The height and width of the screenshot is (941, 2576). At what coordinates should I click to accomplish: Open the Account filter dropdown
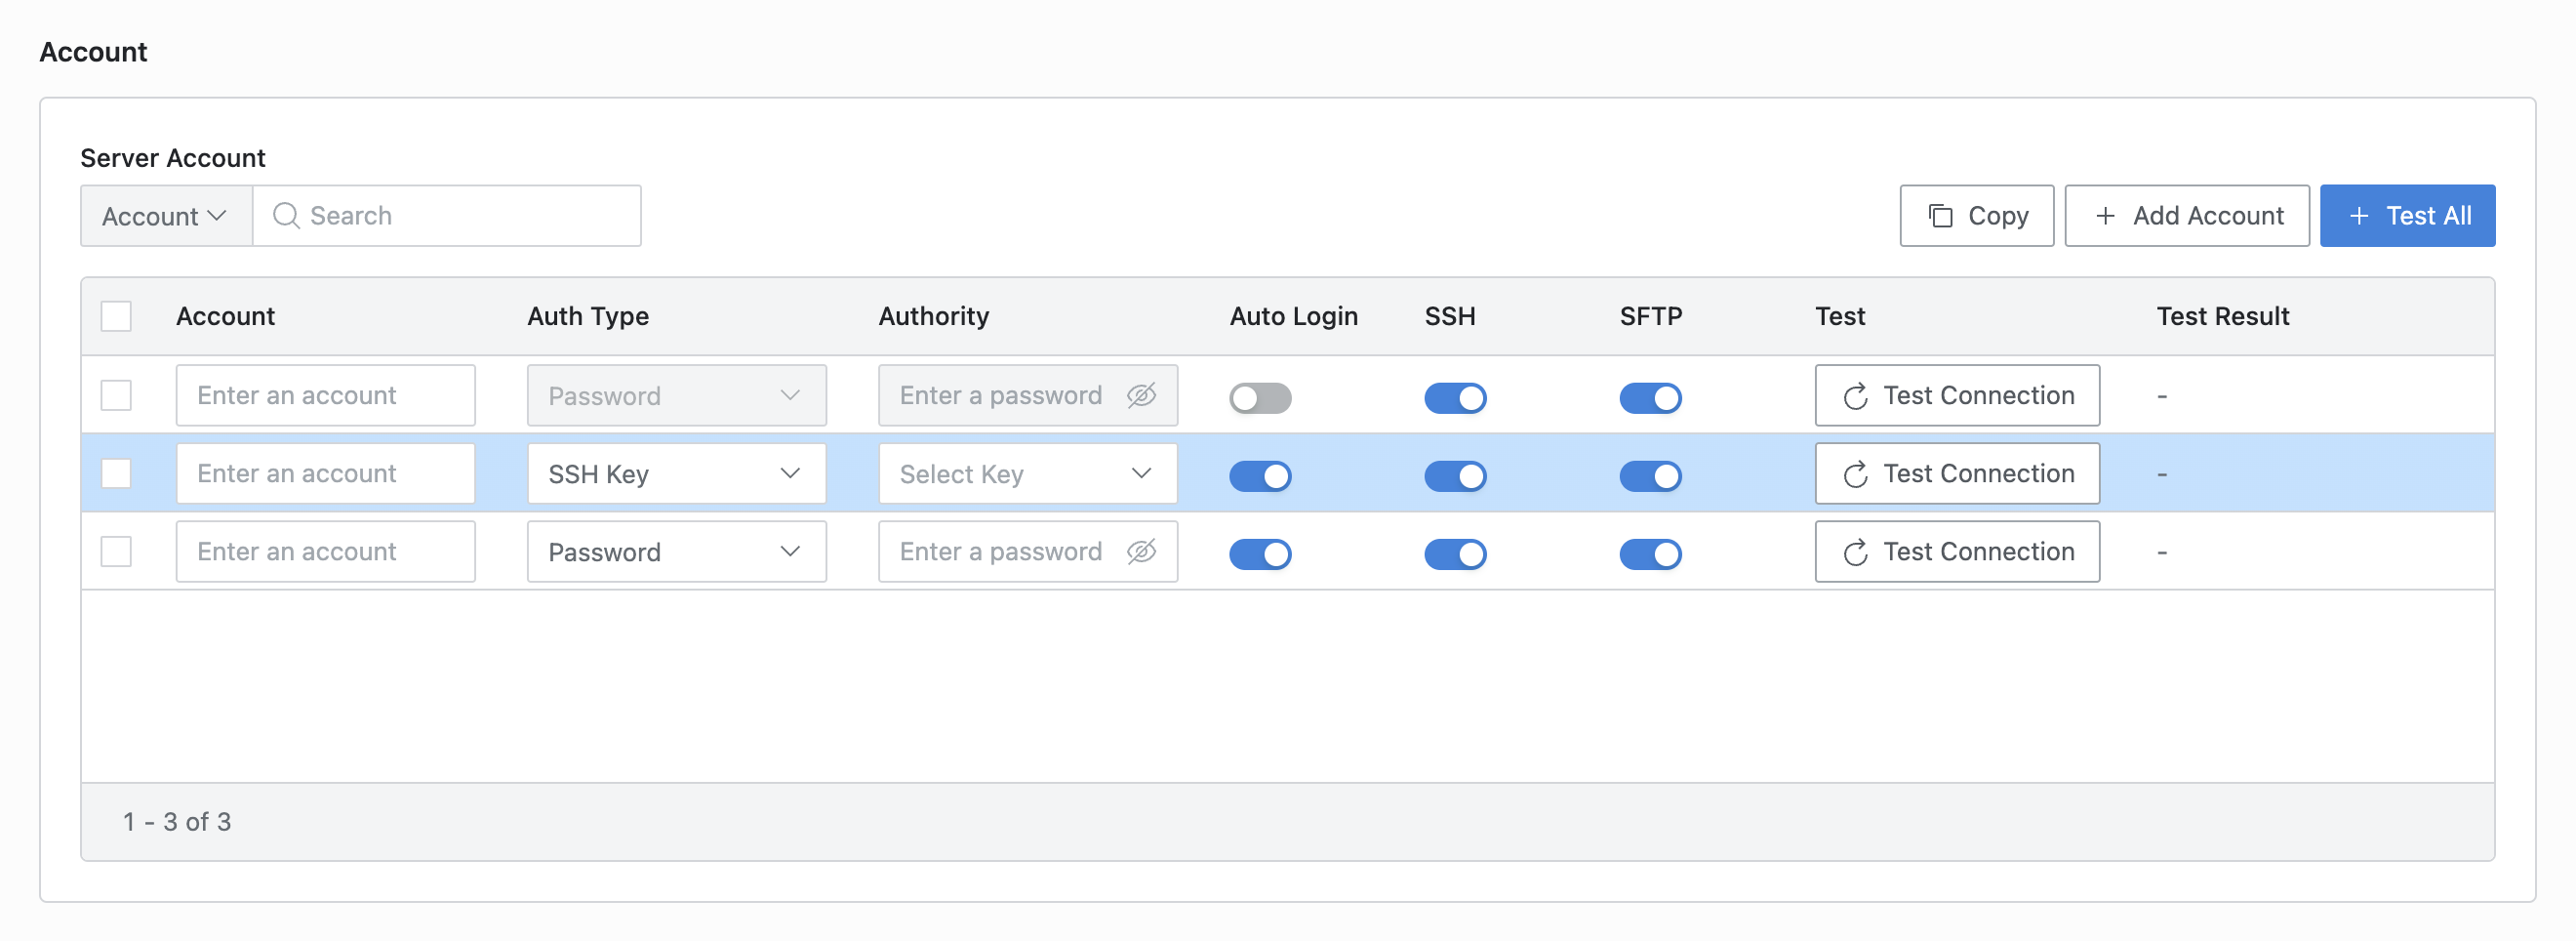166,216
